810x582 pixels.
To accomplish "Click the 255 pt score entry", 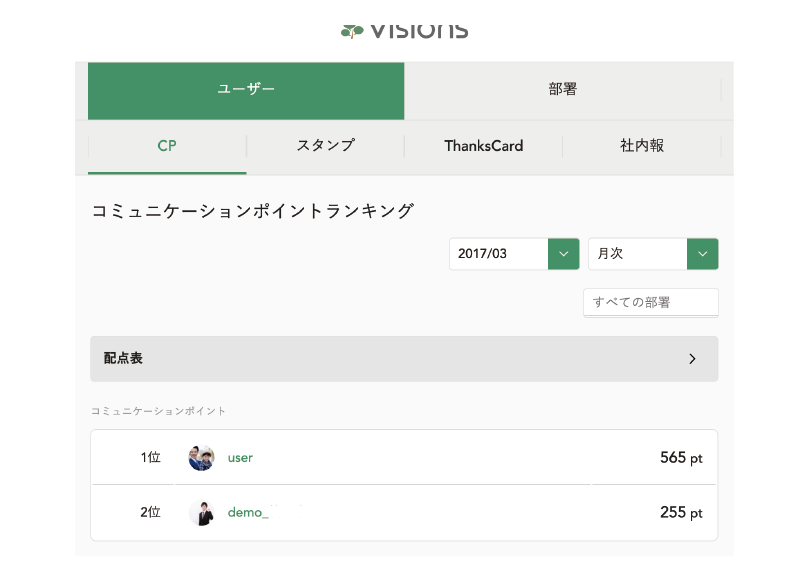I will [x=681, y=512].
